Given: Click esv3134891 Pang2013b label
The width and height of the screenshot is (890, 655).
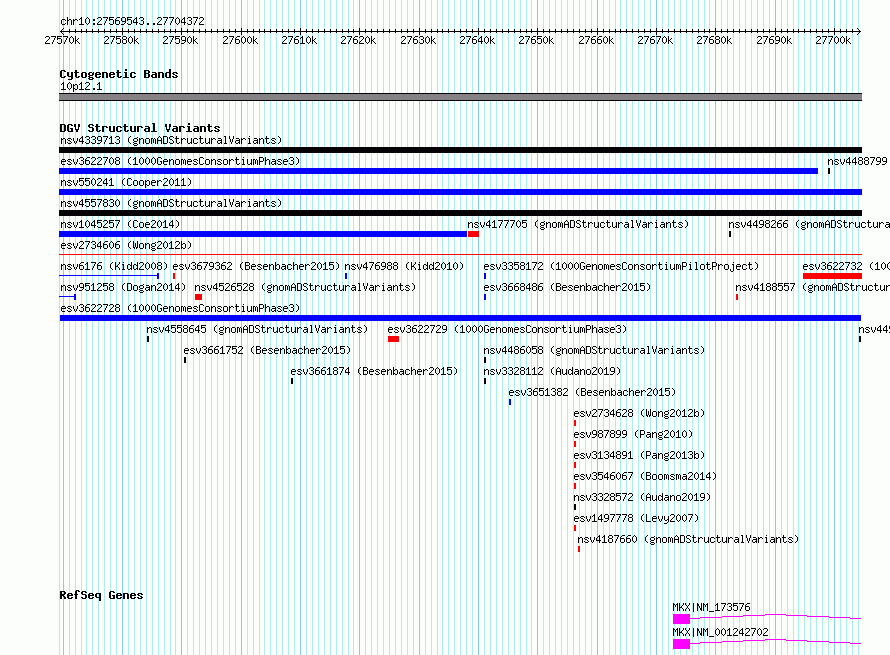Looking at the screenshot, I should click(639, 455).
